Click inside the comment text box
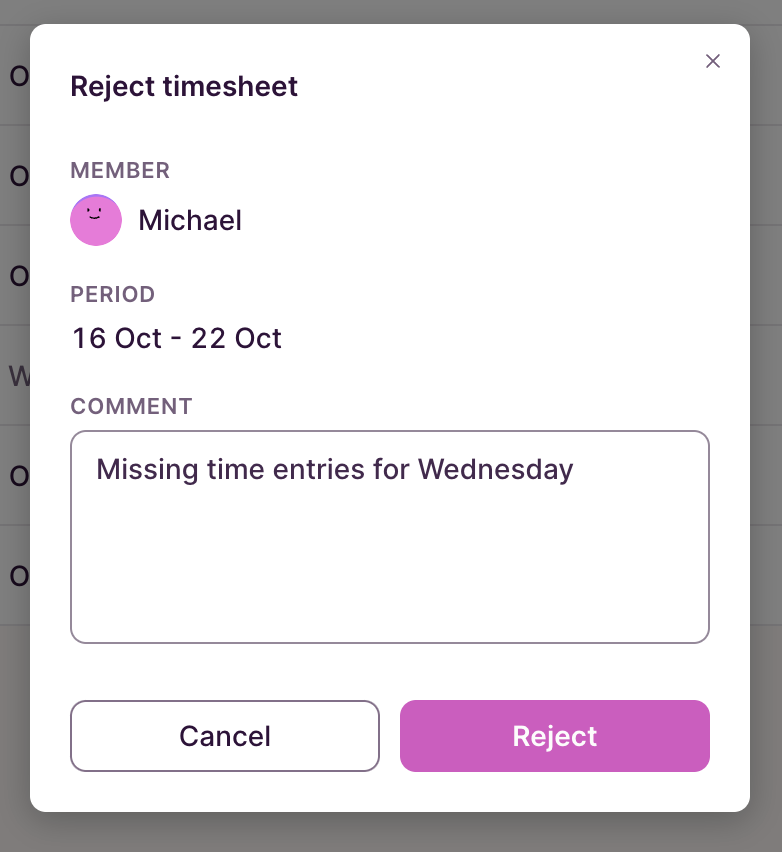Image resolution: width=782 pixels, height=852 pixels. coord(390,537)
